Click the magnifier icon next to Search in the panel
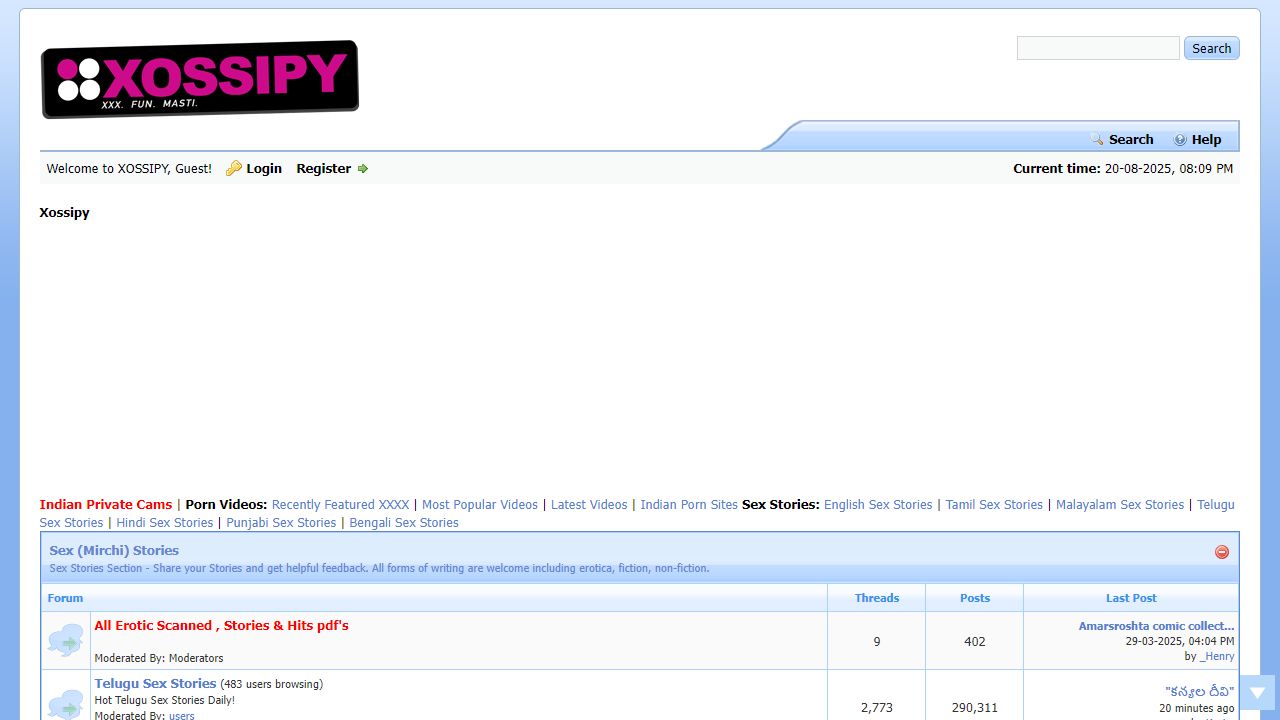This screenshot has height=720, width=1280. tap(1097, 139)
